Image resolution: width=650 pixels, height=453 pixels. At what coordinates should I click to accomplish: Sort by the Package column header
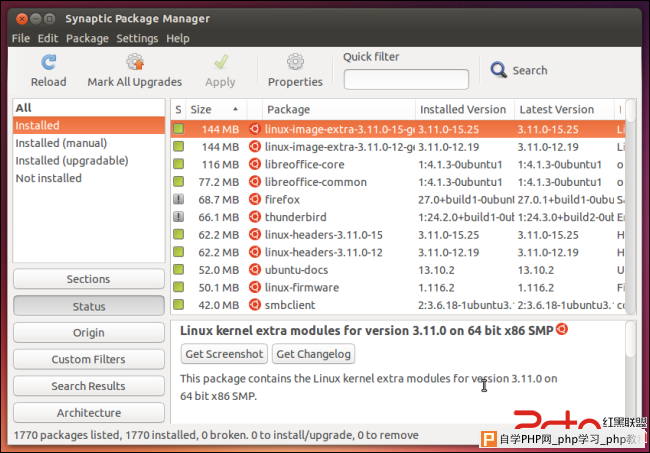(x=339, y=109)
